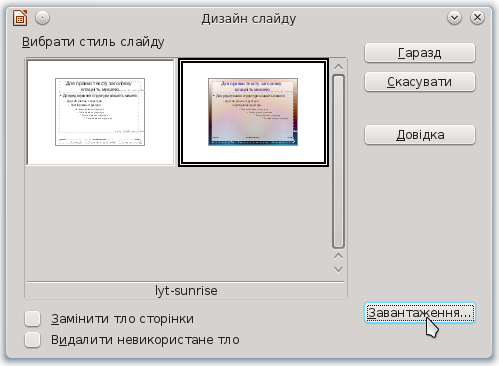499x366 pixels.
Task: Open the Impress window menu icon
Action: tap(20, 18)
